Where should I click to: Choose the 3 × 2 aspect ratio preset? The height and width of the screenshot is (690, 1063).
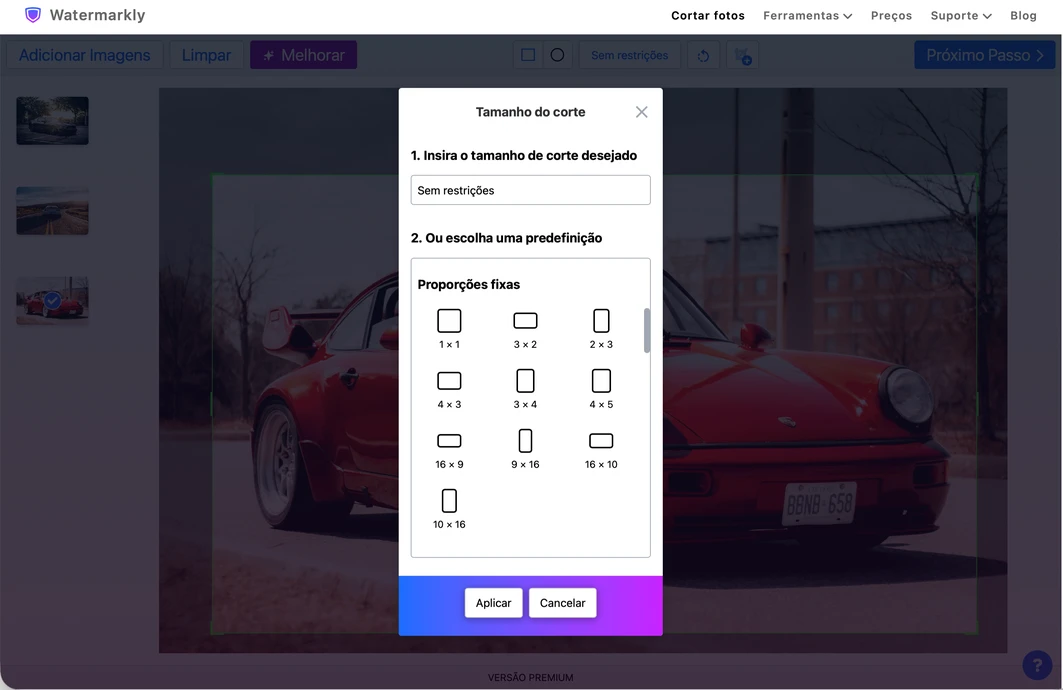pyautogui.click(x=525, y=329)
